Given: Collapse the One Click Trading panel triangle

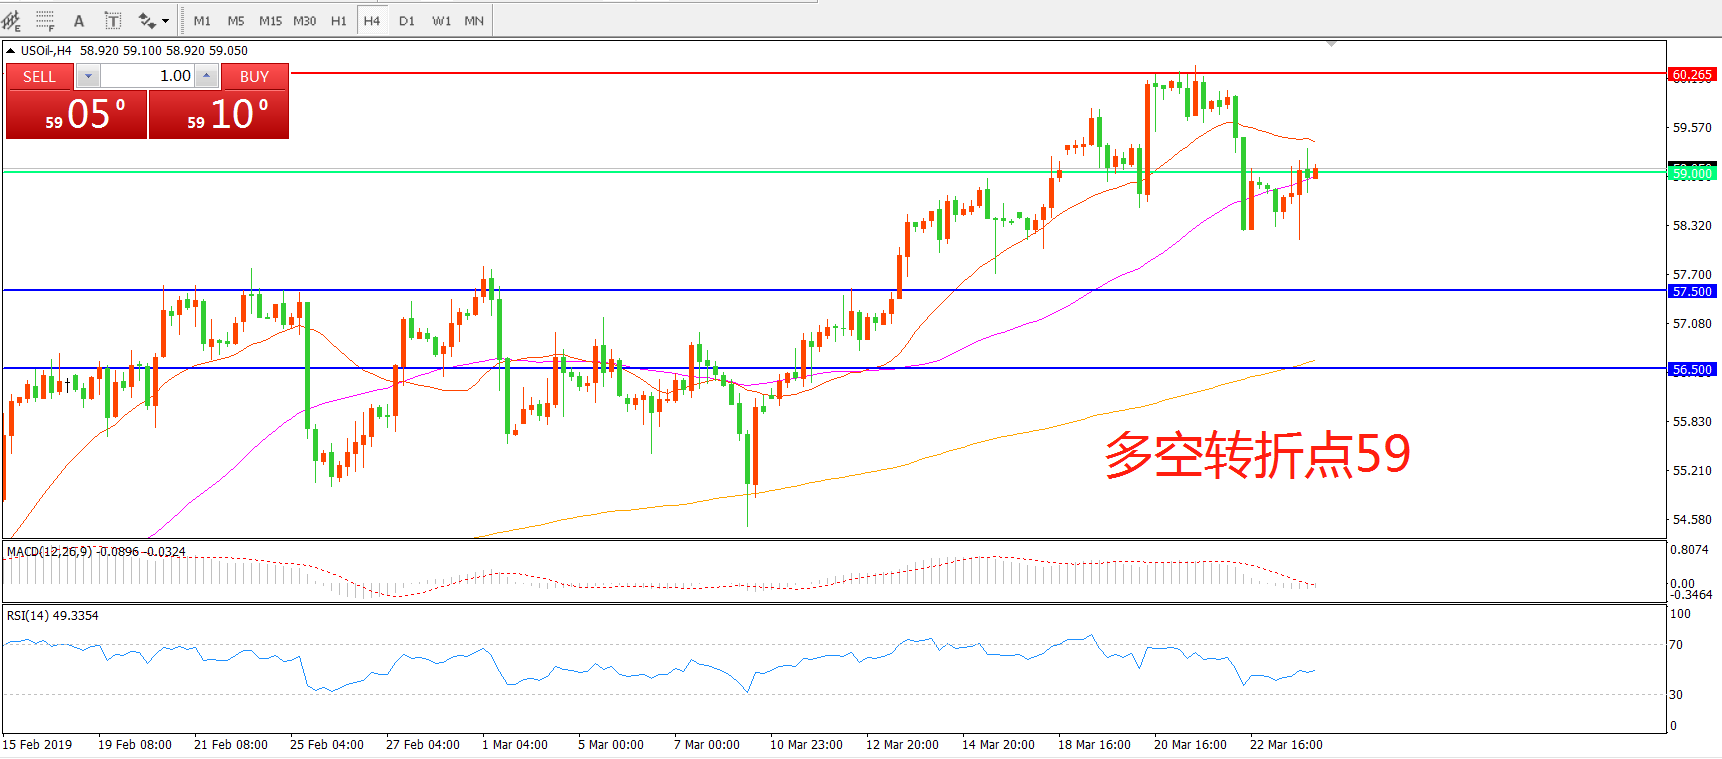Looking at the screenshot, I should (10, 50).
